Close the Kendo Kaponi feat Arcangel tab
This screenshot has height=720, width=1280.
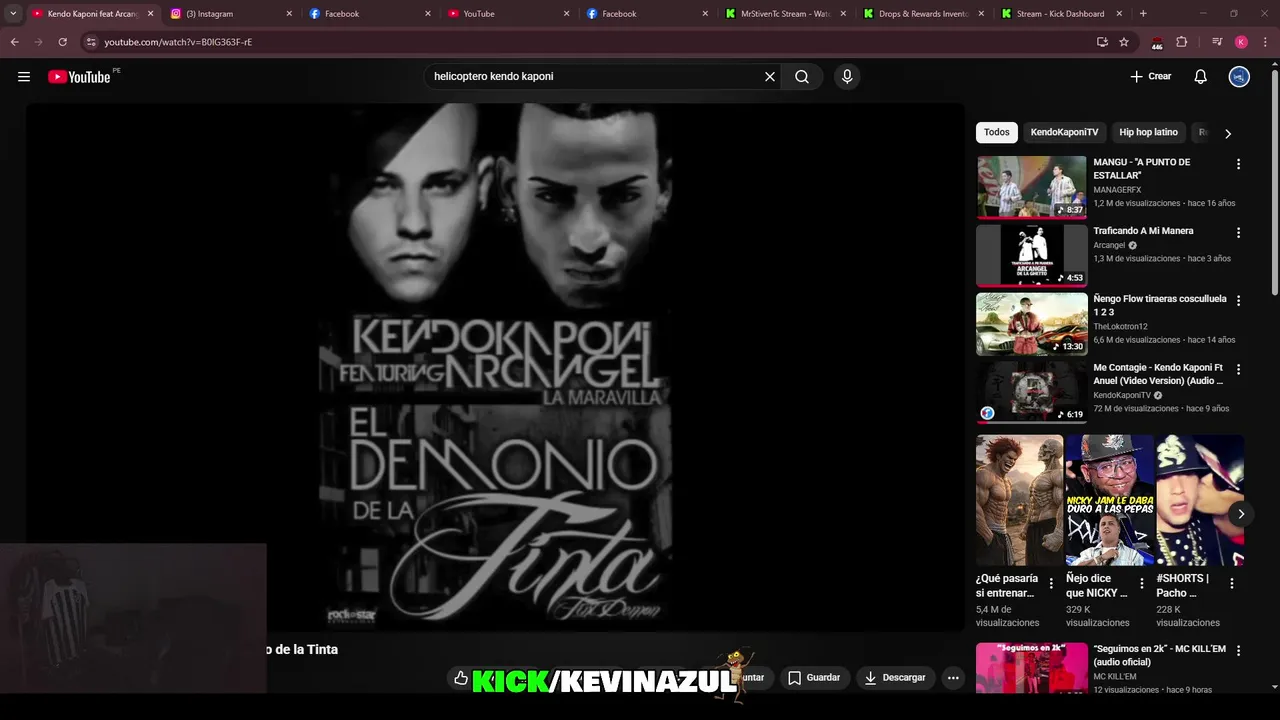pos(151,14)
